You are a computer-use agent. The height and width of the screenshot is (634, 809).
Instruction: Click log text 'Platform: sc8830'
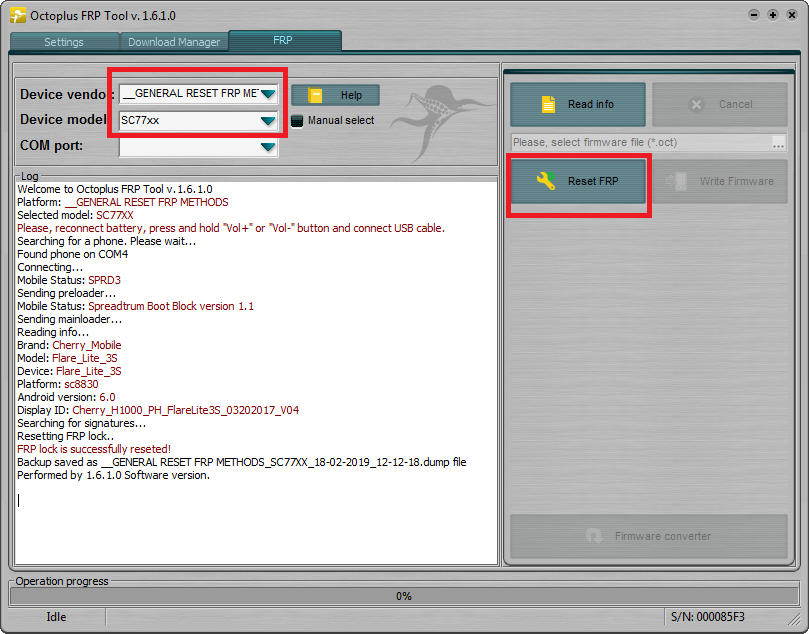(x=58, y=384)
